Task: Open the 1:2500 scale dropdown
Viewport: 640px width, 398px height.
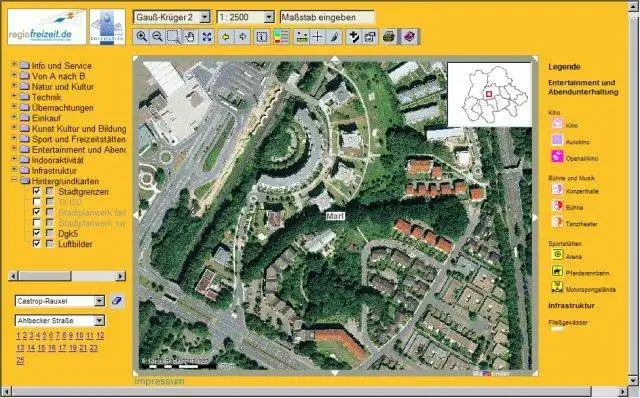Action: [x=269, y=17]
